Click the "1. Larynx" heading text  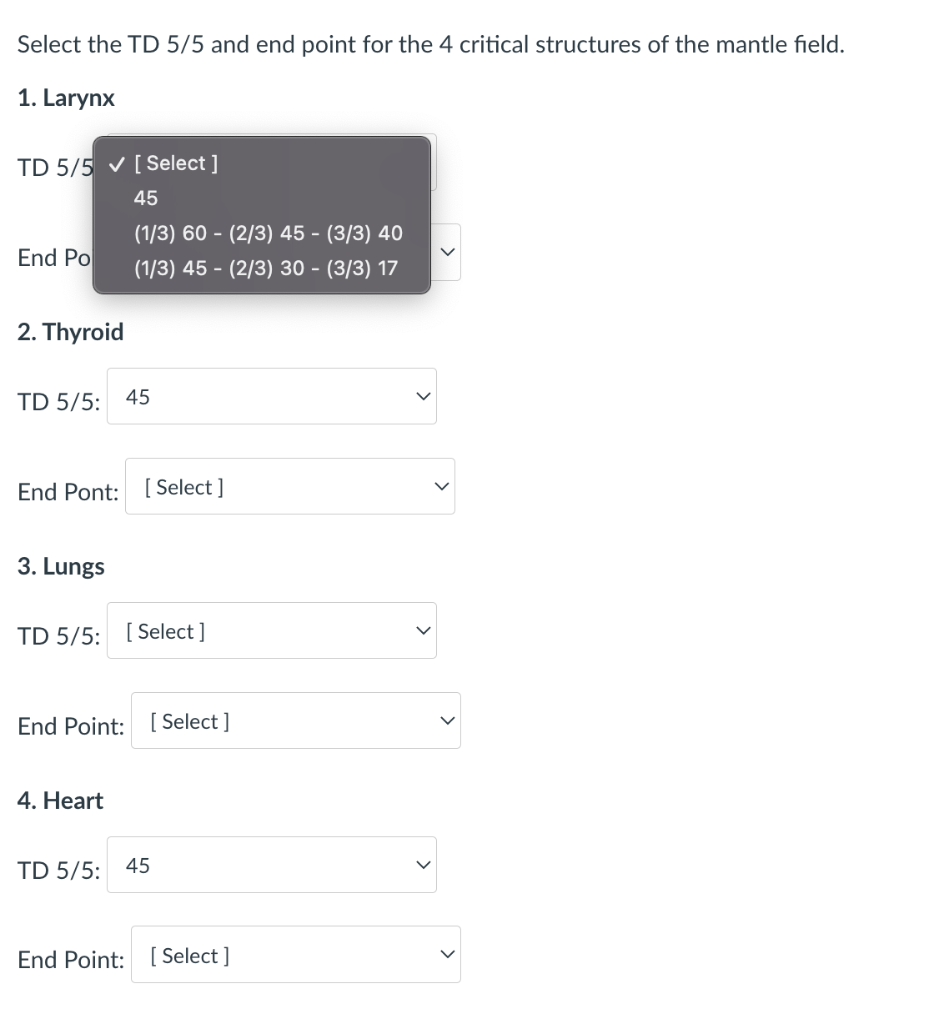66,98
